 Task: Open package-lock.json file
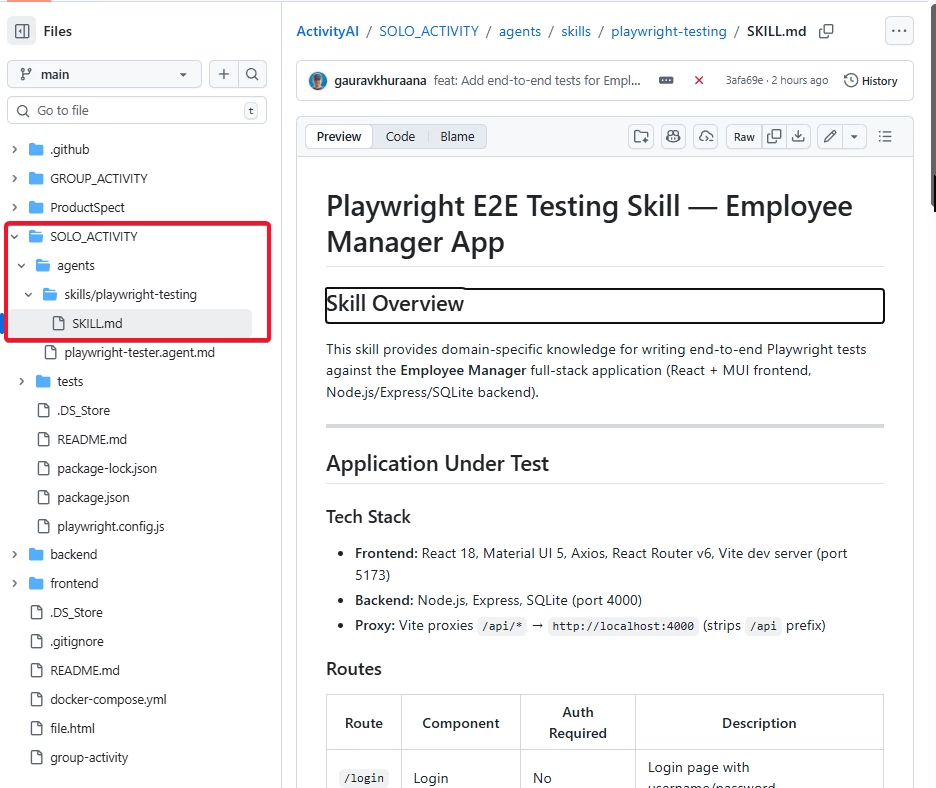coord(107,469)
